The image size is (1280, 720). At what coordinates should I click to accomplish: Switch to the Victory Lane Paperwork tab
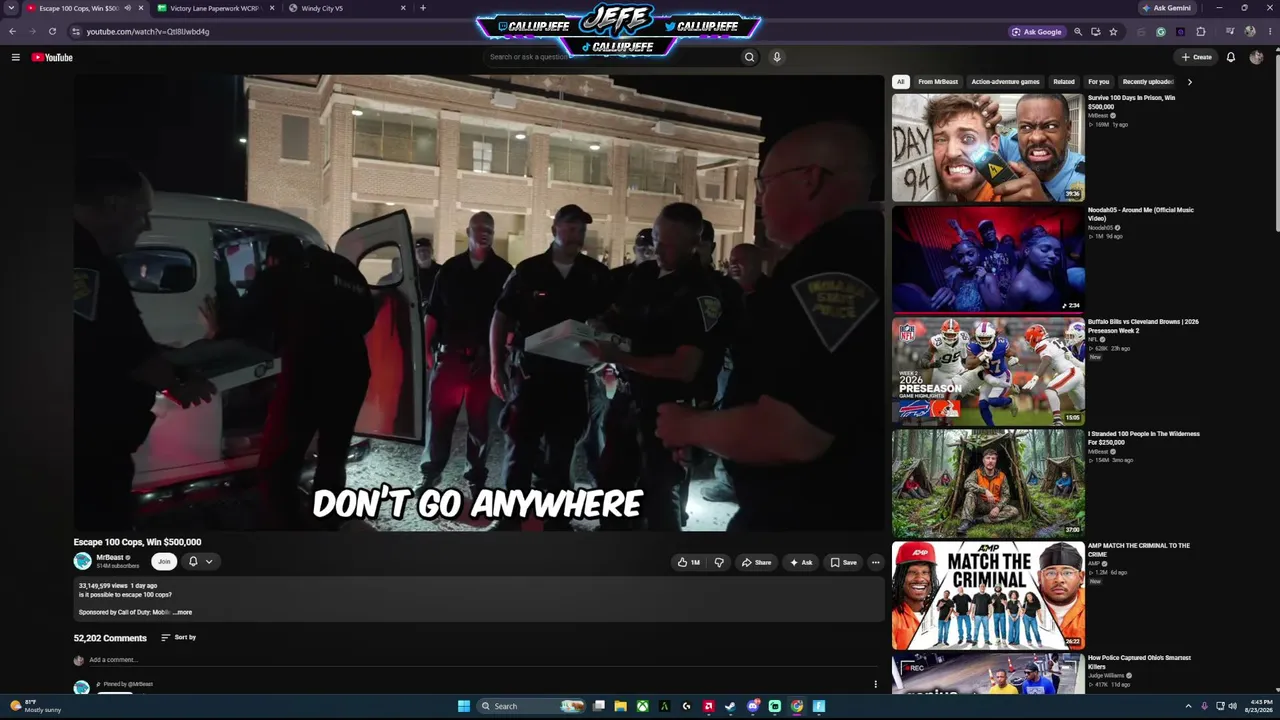(214, 8)
